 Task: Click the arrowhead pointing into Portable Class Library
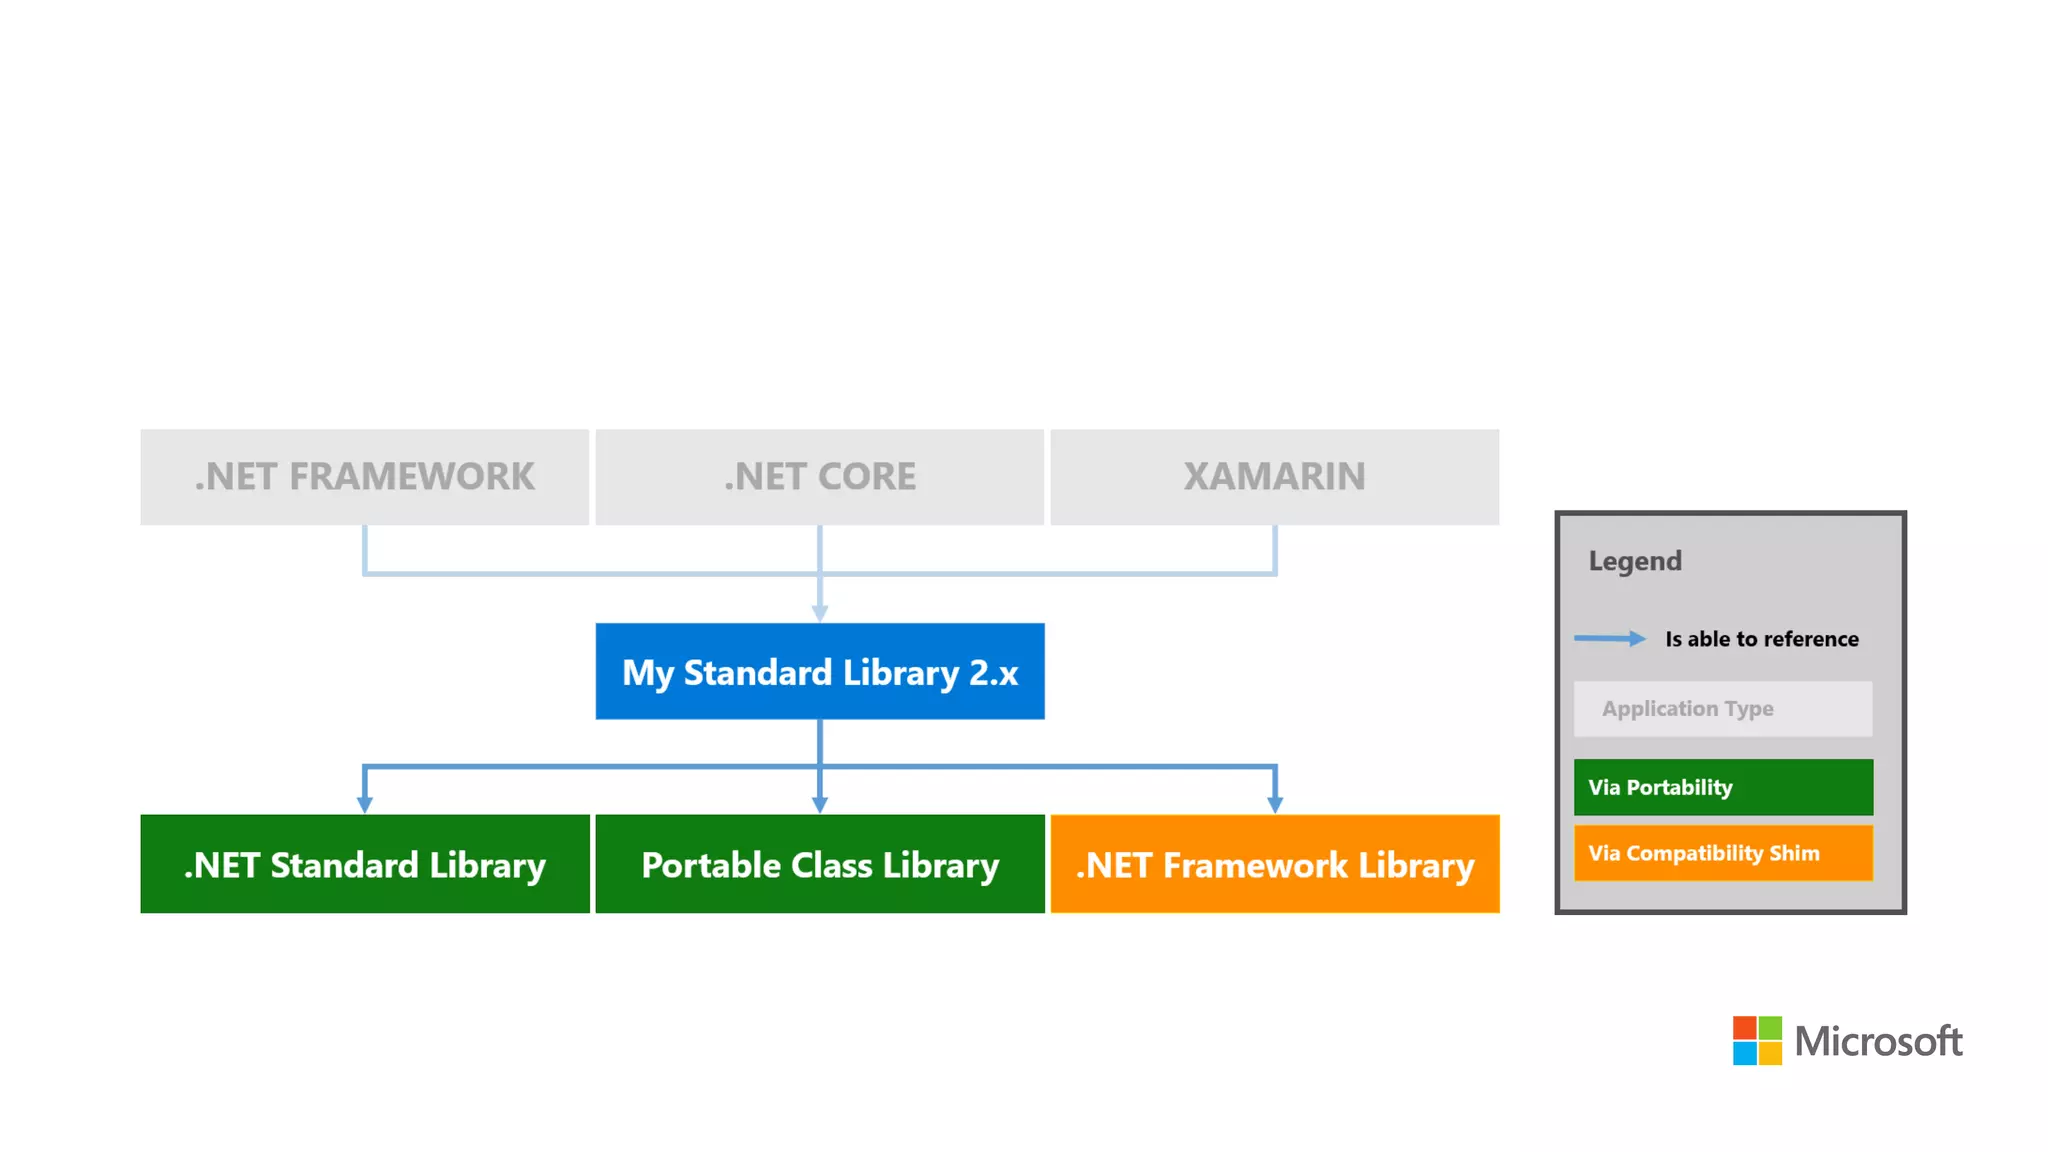(x=820, y=805)
